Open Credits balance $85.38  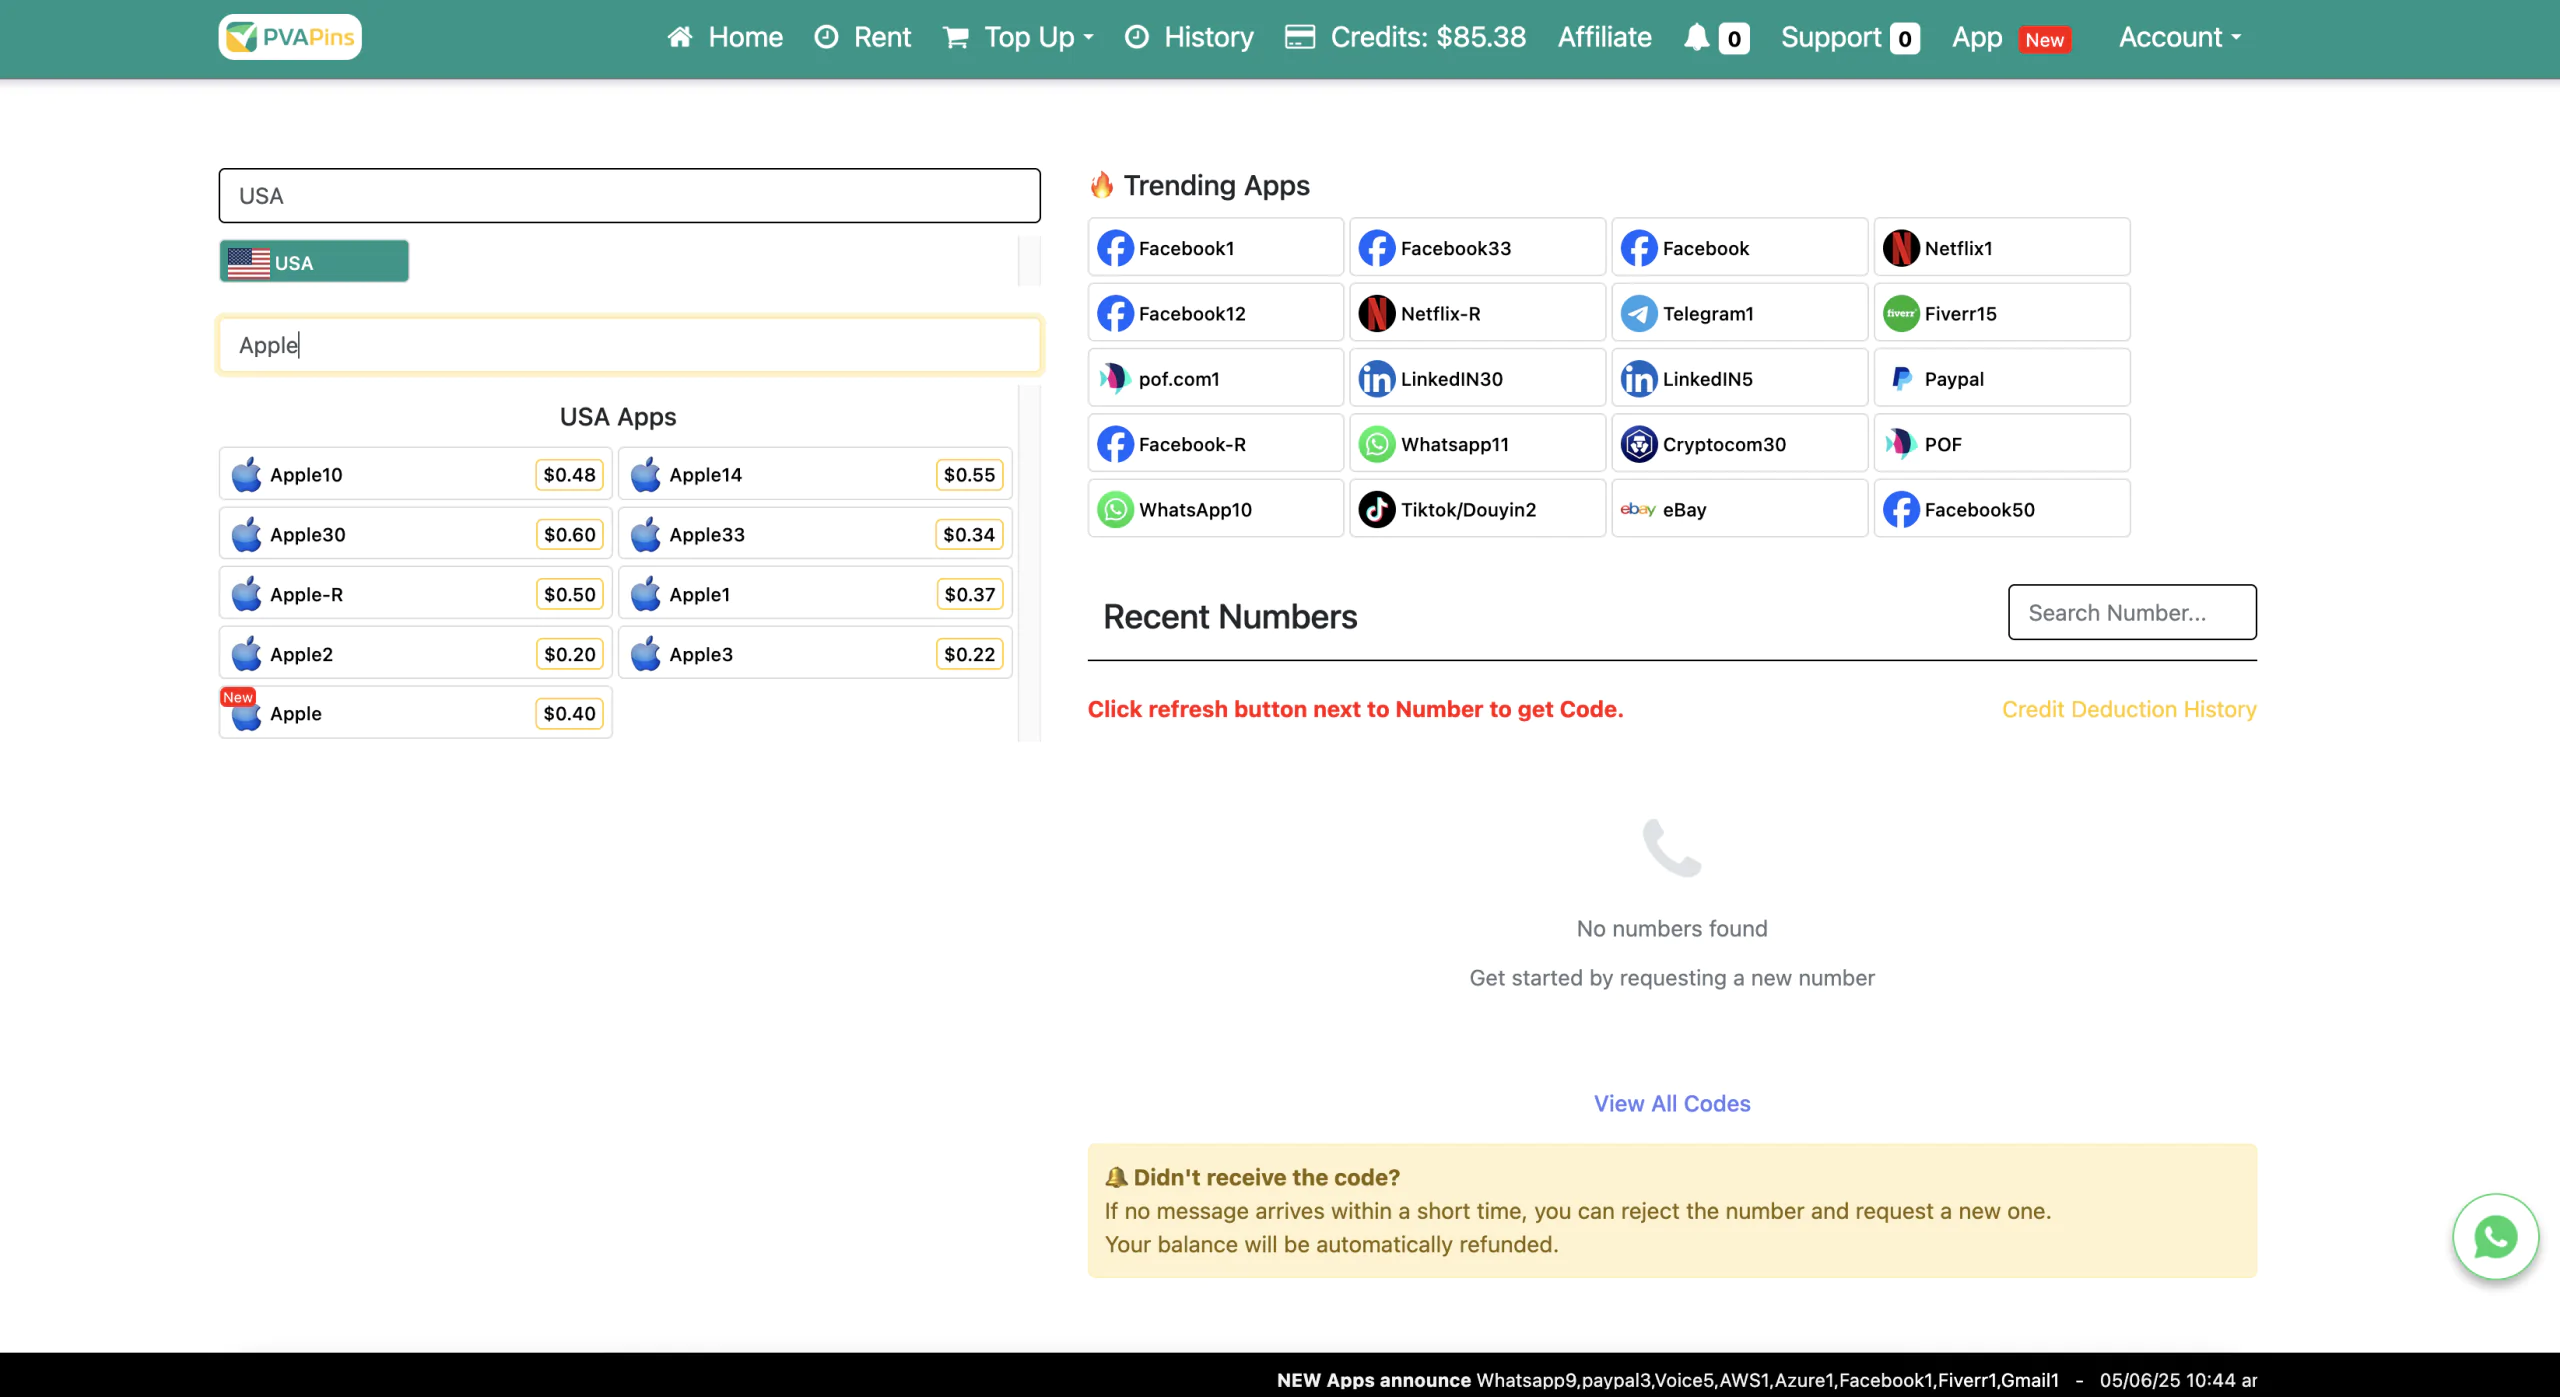click(x=1405, y=37)
